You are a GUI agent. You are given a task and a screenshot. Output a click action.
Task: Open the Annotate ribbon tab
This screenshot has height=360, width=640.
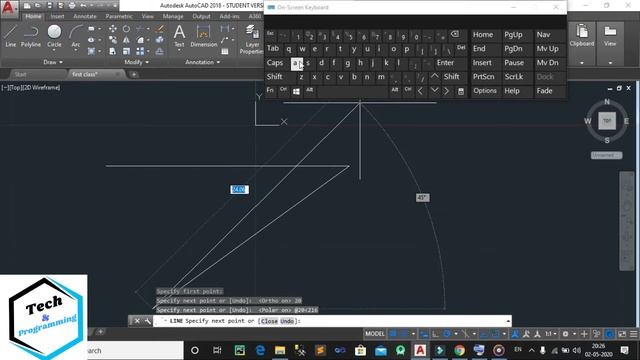tap(85, 16)
